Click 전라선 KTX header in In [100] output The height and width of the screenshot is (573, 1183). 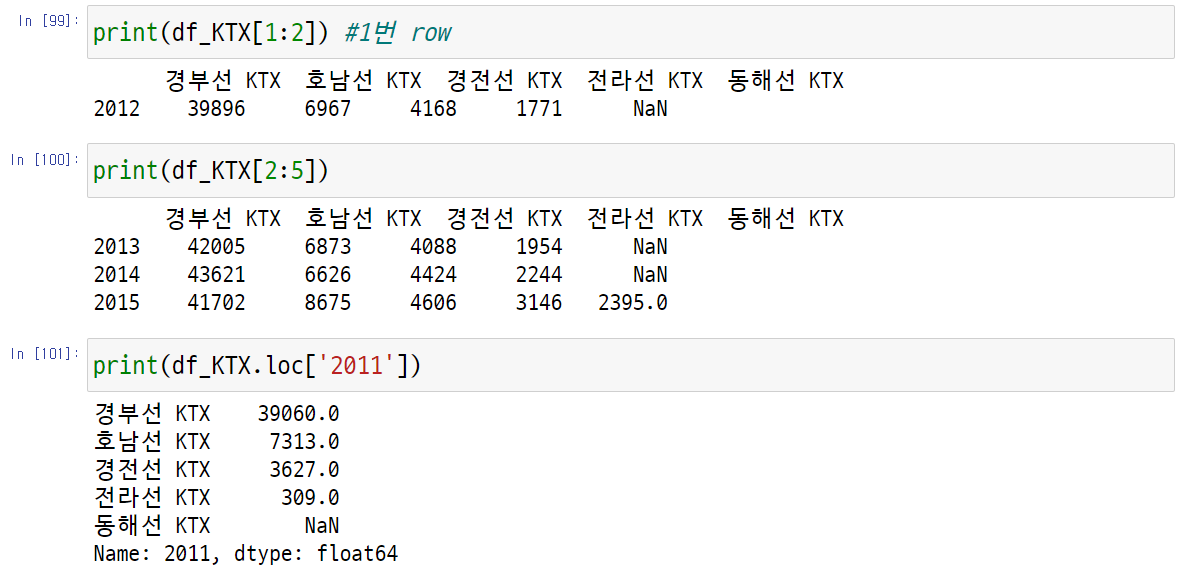tap(645, 219)
